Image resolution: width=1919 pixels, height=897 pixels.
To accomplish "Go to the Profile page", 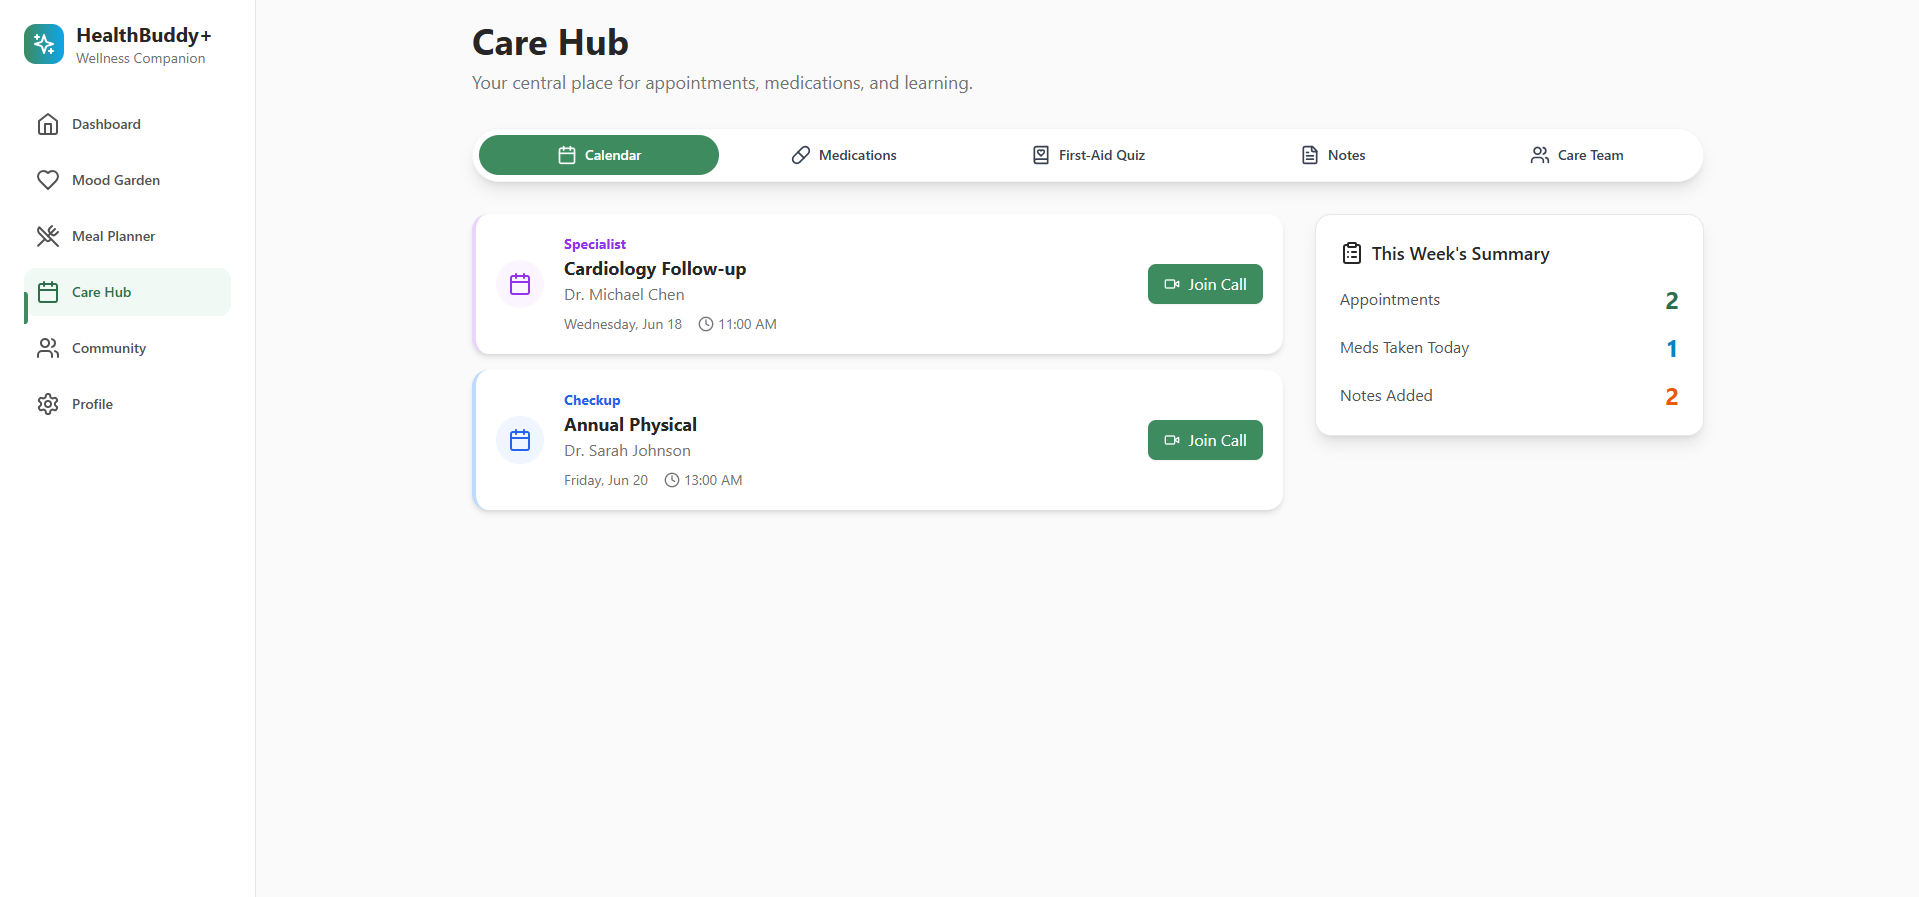I will (x=127, y=404).
